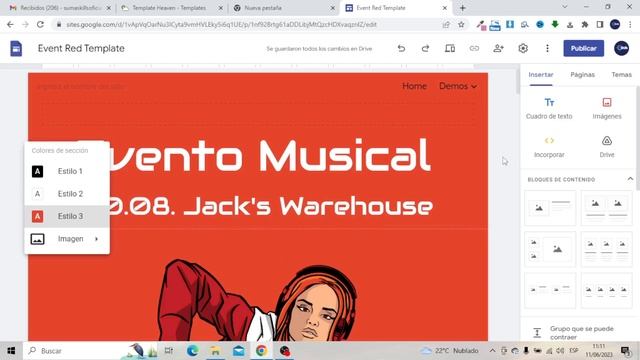Open File Explorer from the taskbar

pyautogui.click(x=215, y=351)
